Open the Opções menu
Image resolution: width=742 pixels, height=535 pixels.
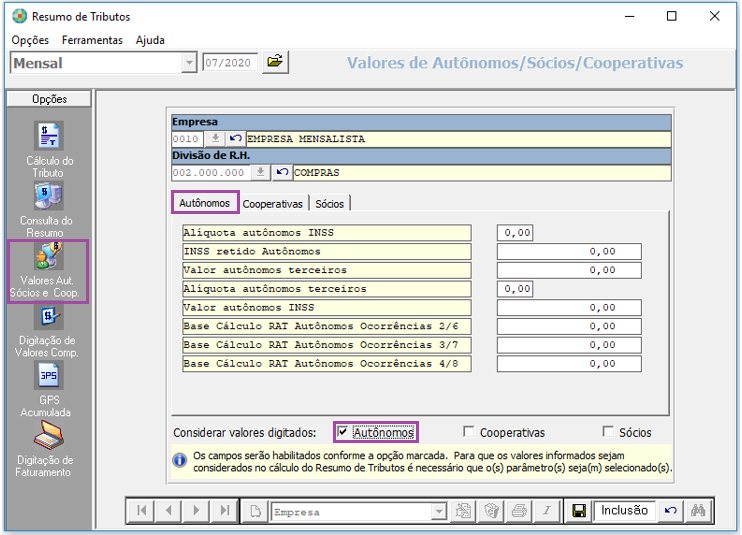point(30,40)
